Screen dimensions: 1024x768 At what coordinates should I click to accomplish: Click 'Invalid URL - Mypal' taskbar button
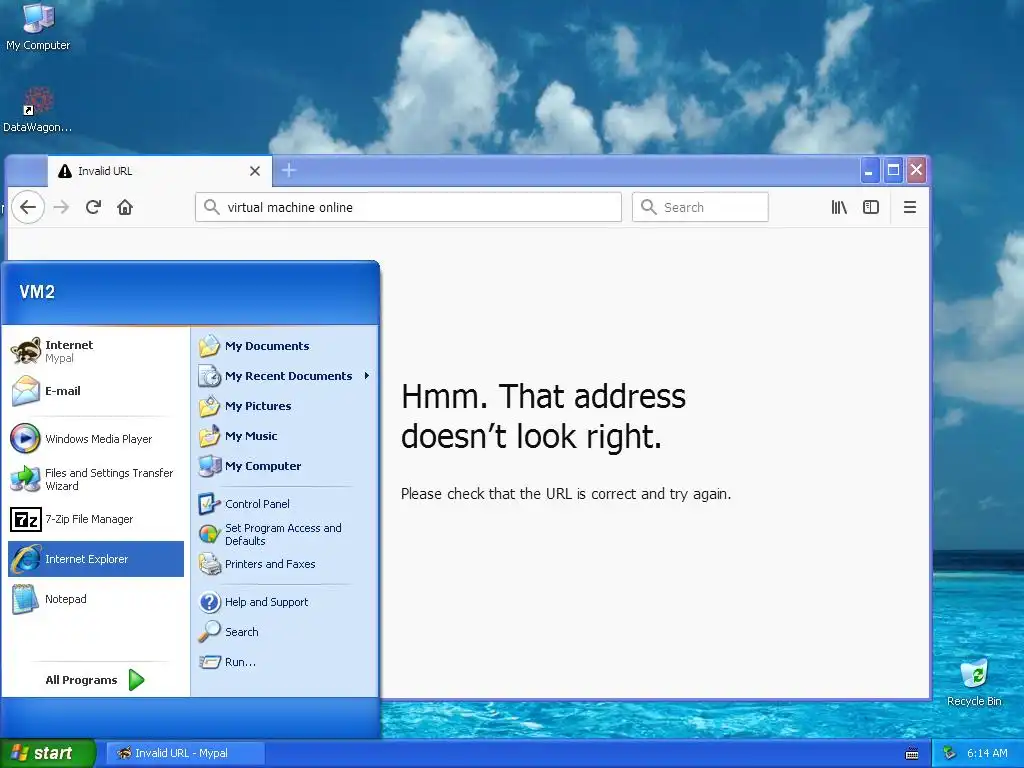tap(185, 753)
